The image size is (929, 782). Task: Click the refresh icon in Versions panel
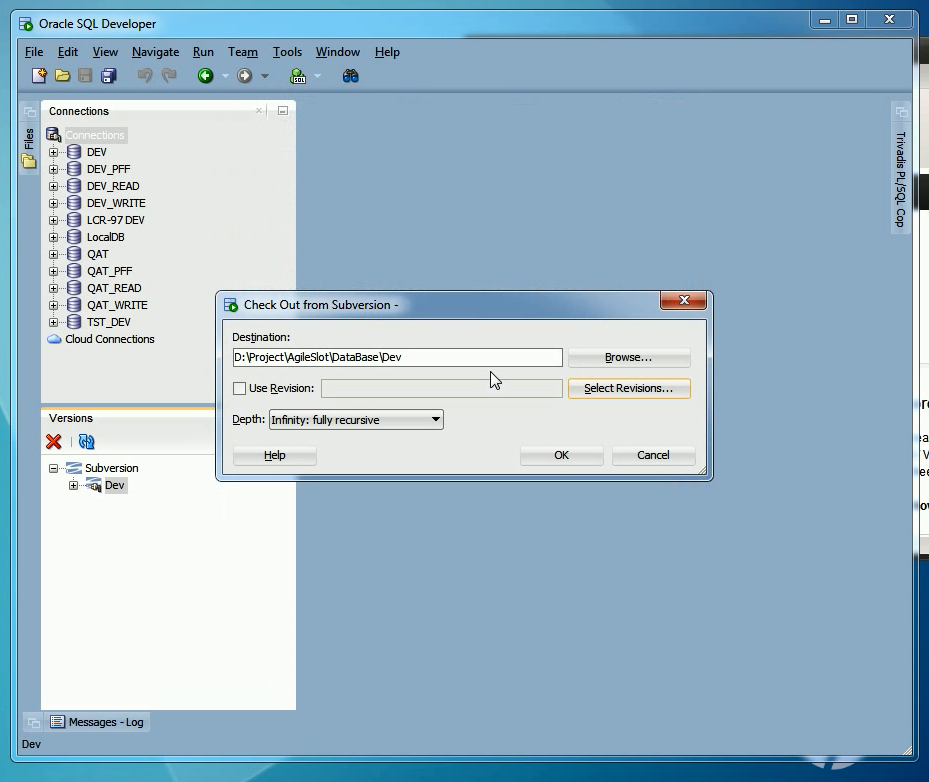[87, 441]
